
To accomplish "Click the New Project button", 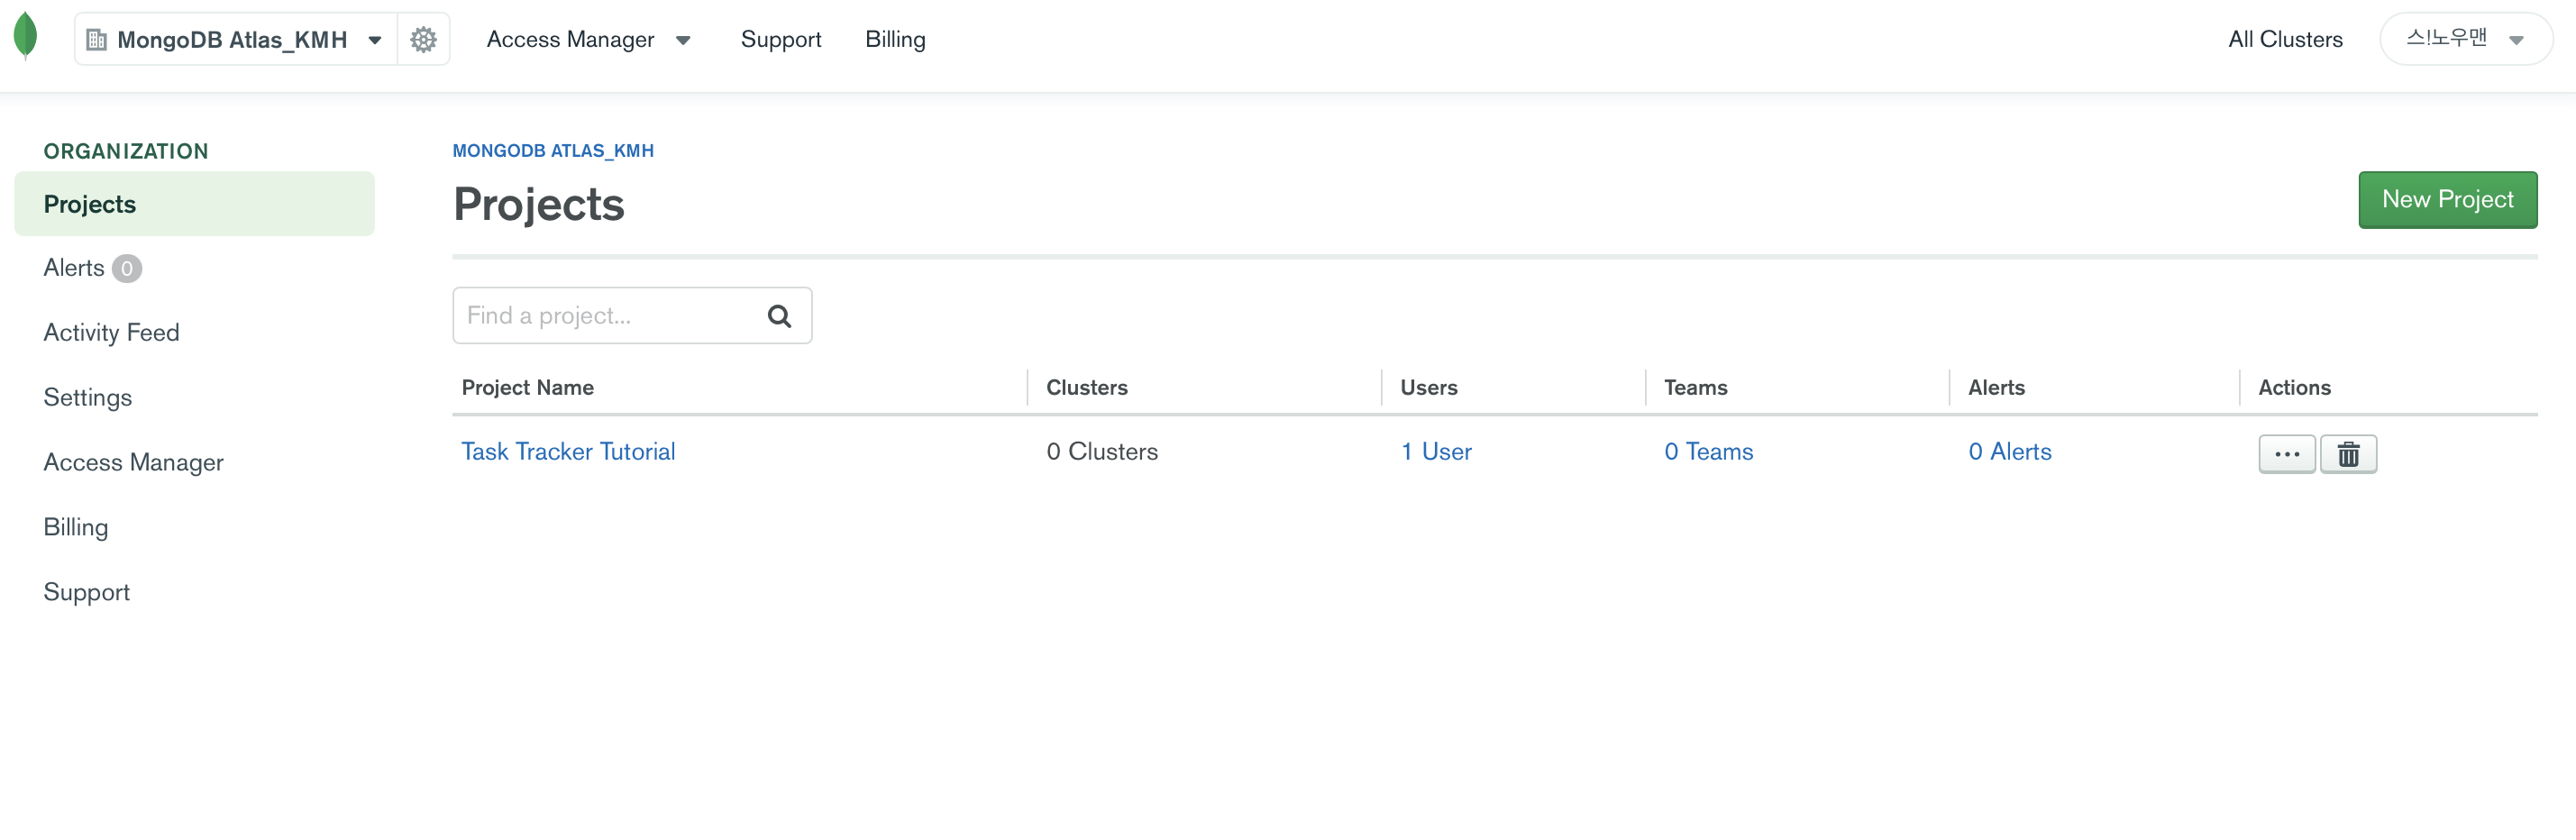I will (x=2447, y=200).
